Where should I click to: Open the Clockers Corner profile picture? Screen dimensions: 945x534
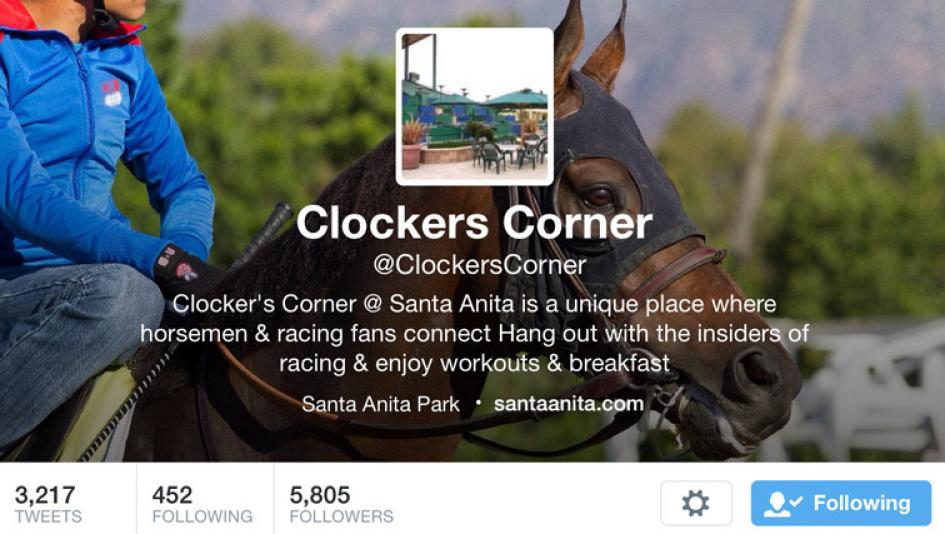(x=474, y=107)
